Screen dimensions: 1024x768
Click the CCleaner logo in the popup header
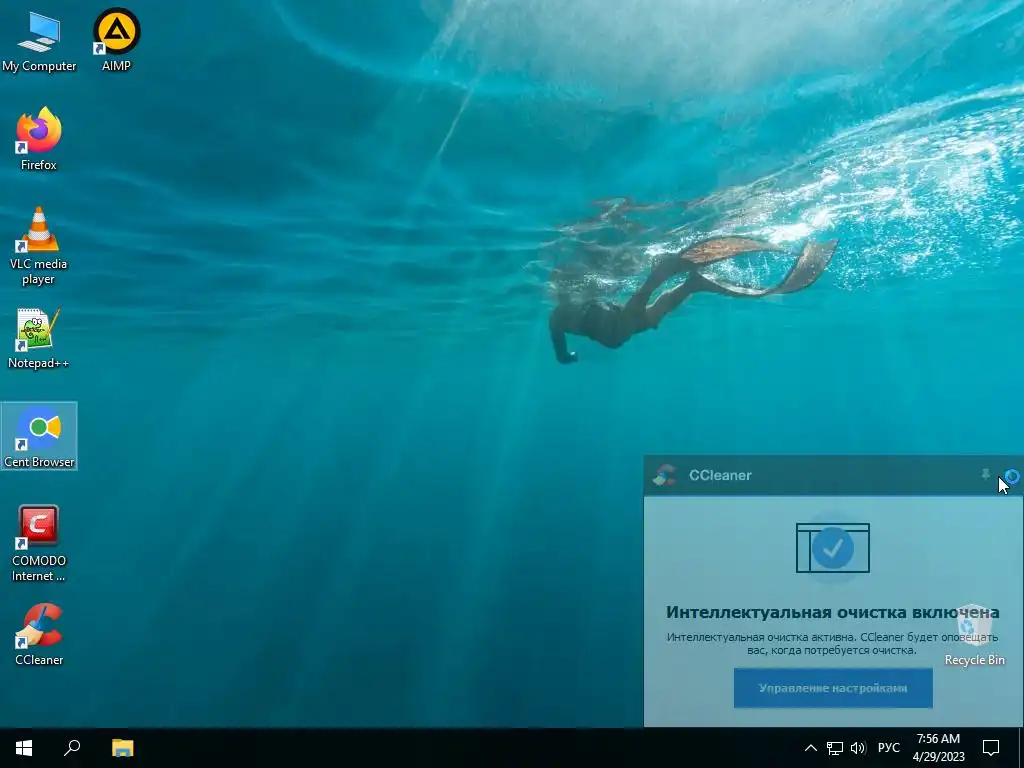pyautogui.click(x=665, y=475)
